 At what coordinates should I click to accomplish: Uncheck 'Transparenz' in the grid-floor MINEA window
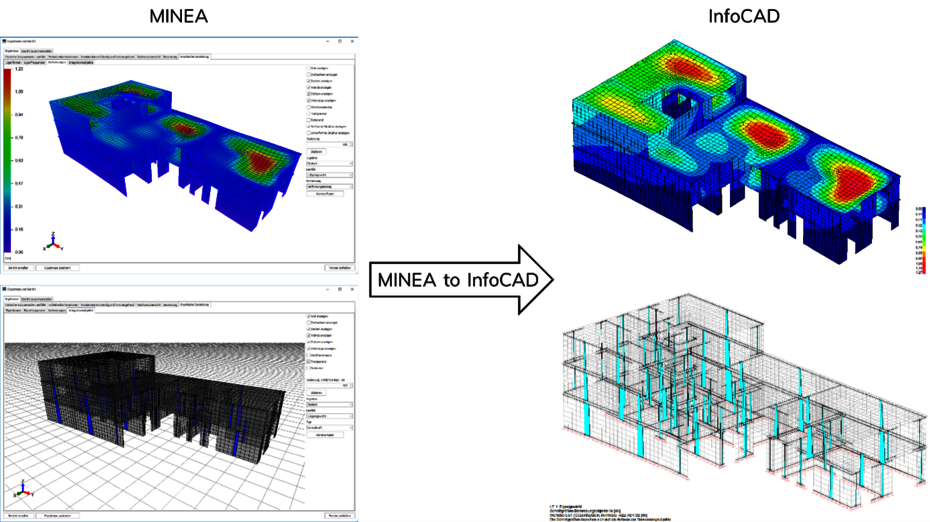coord(308,361)
